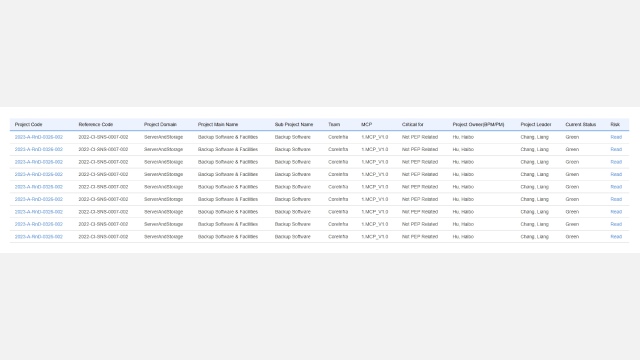The height and width of the screenshot is (360, 640).
Task: Click Read link in the last row
Action: [616, 237]
